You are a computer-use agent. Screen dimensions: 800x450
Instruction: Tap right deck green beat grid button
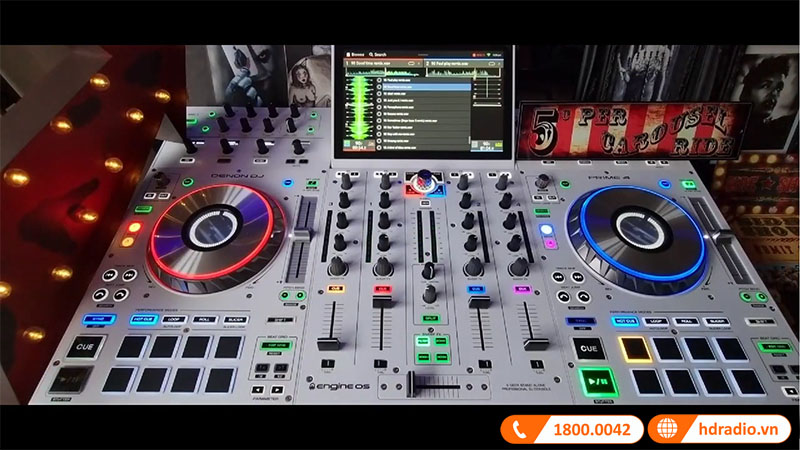click(x=776, y=347)
